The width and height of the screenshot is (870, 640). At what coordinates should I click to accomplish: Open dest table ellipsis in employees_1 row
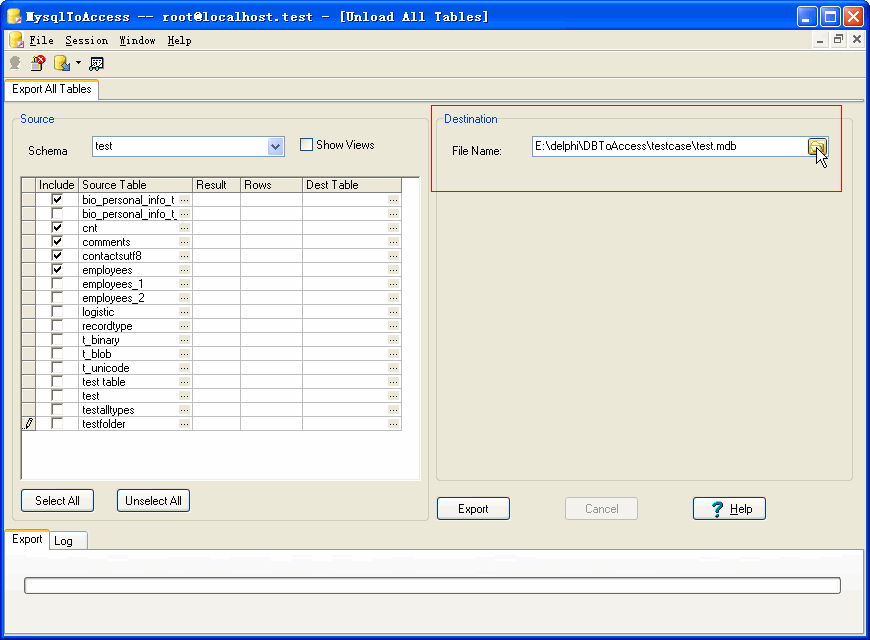click(393, 284)
